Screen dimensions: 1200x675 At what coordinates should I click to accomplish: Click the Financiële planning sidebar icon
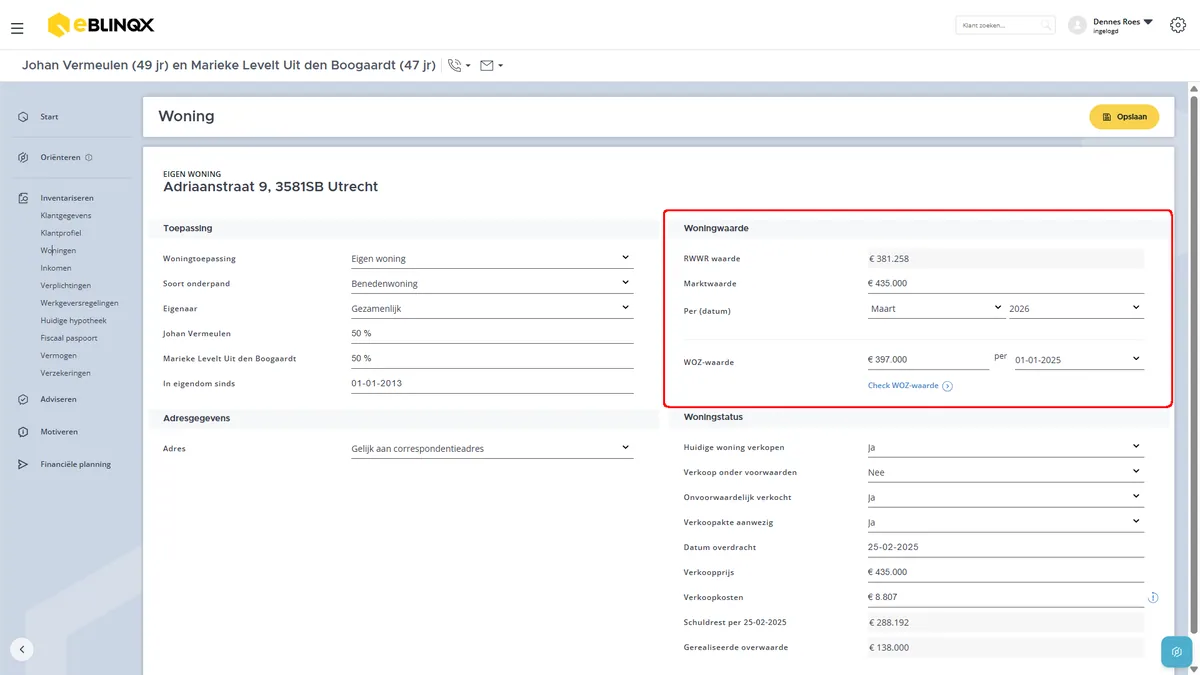coord(23,464)
